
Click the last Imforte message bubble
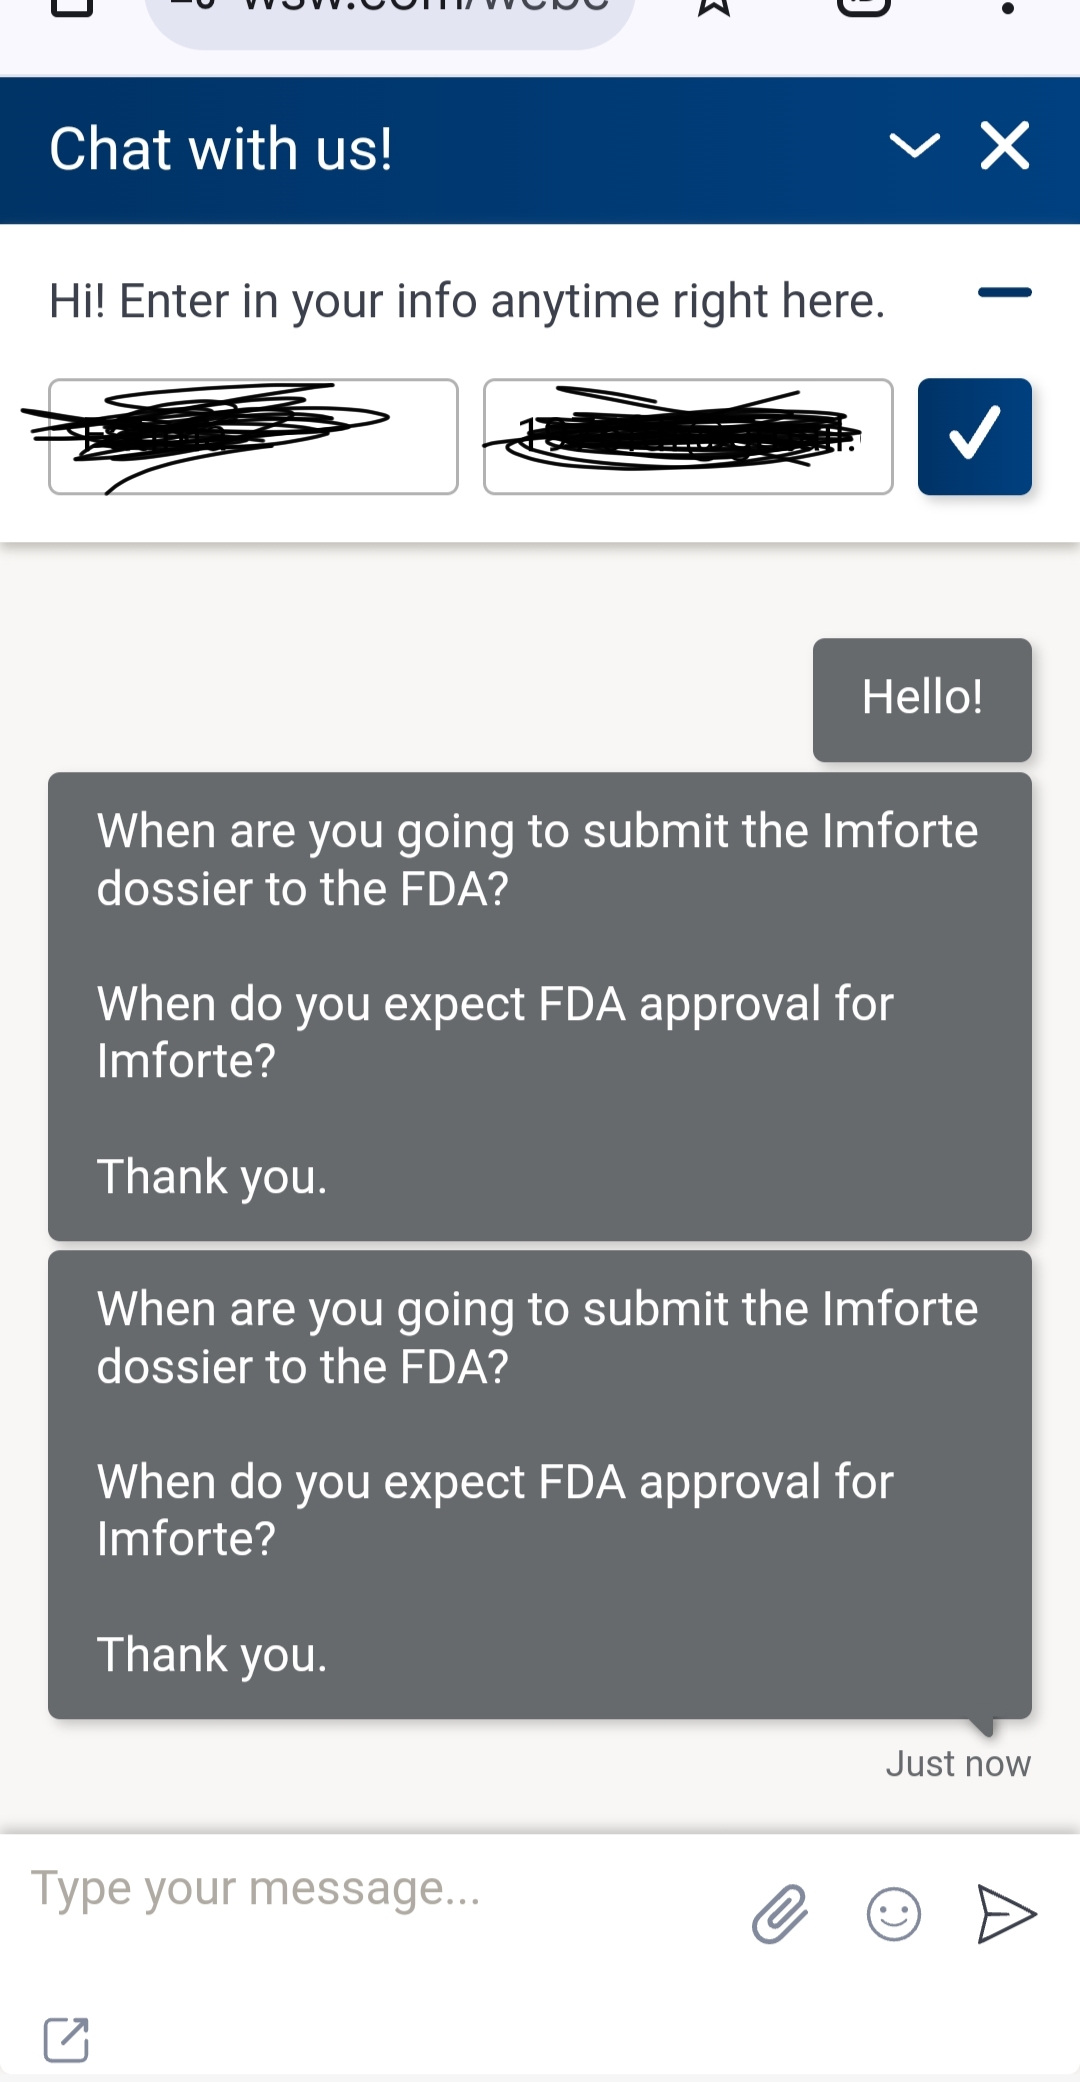pos(540,1484)
